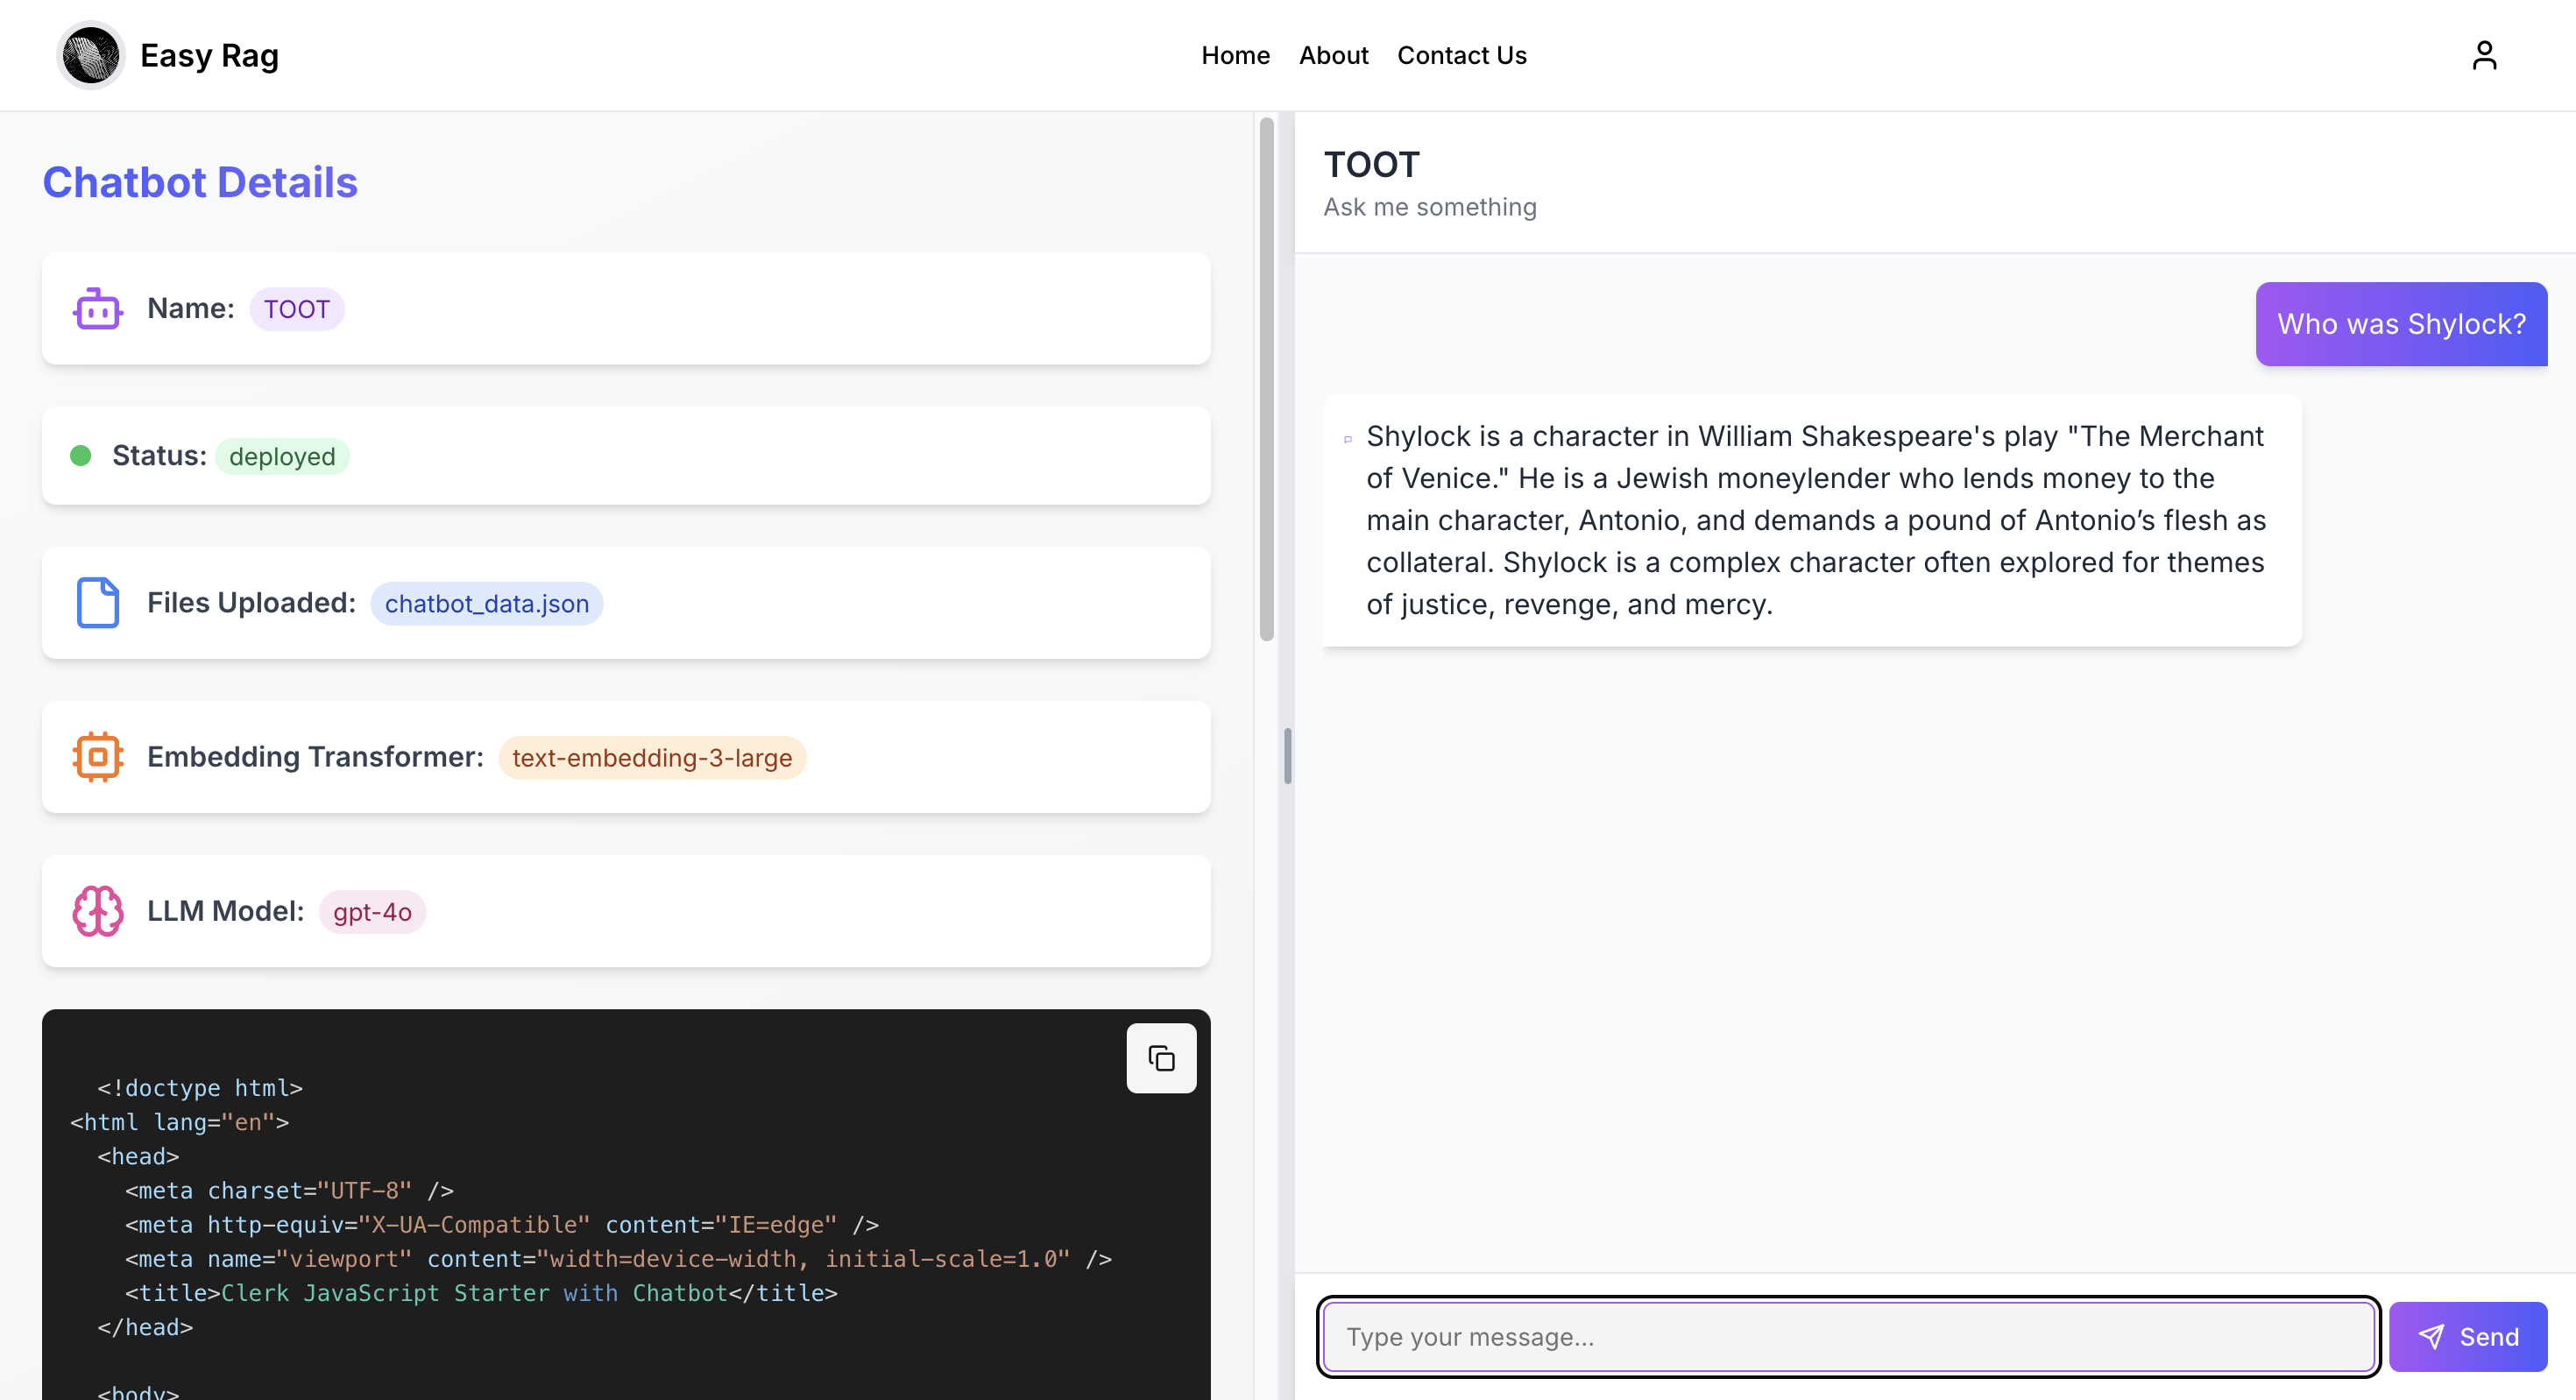Viewport: 2576px width, 1400px height.
Task: Click the green deployed status dot
Action: tap(81, 456)
